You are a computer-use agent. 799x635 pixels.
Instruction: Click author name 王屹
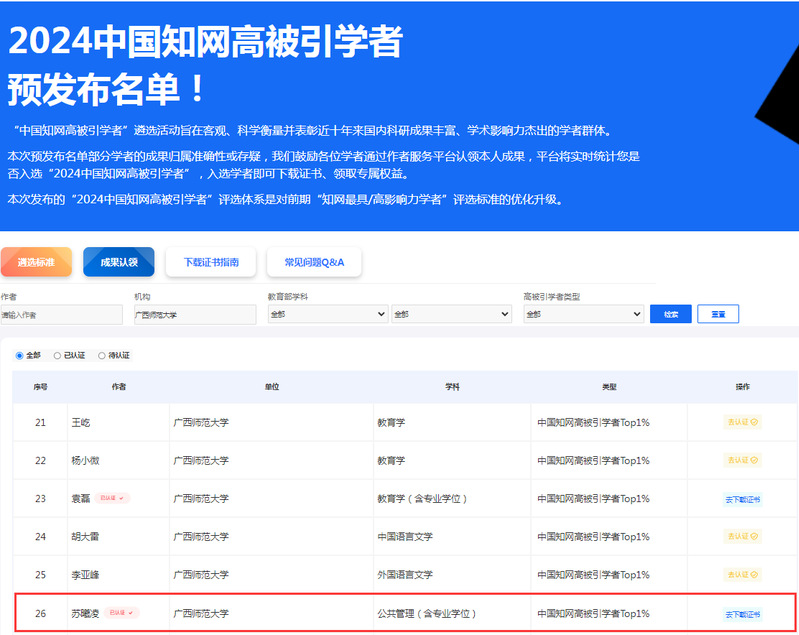click(81, 422)
